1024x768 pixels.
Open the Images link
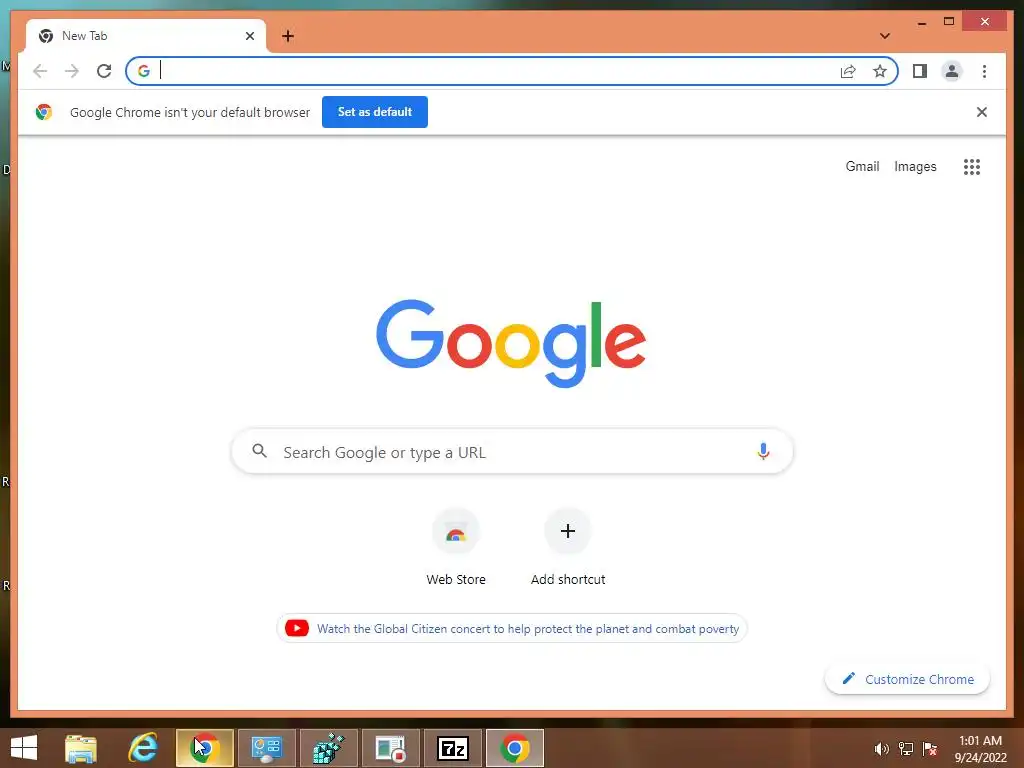pyautogui.click(x=915, y=167)
